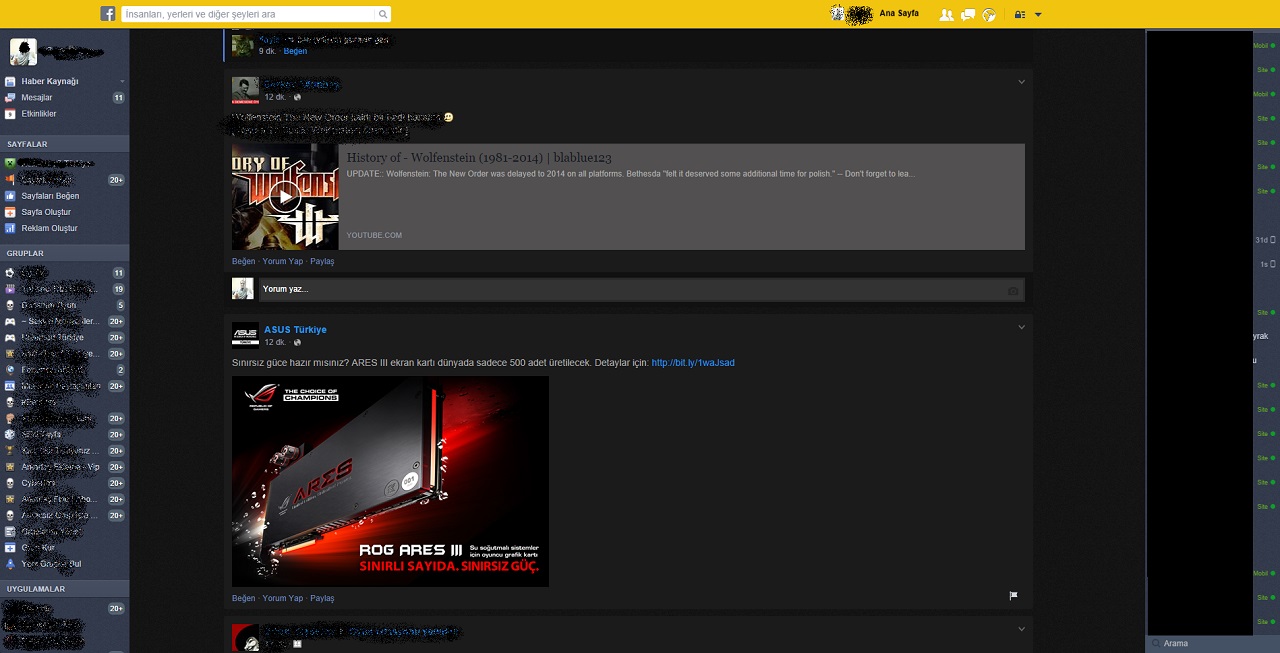This screenshot has height=653, width=1280.
Task: Click the flag icon on ASUS post
Action: [1013, 595]
